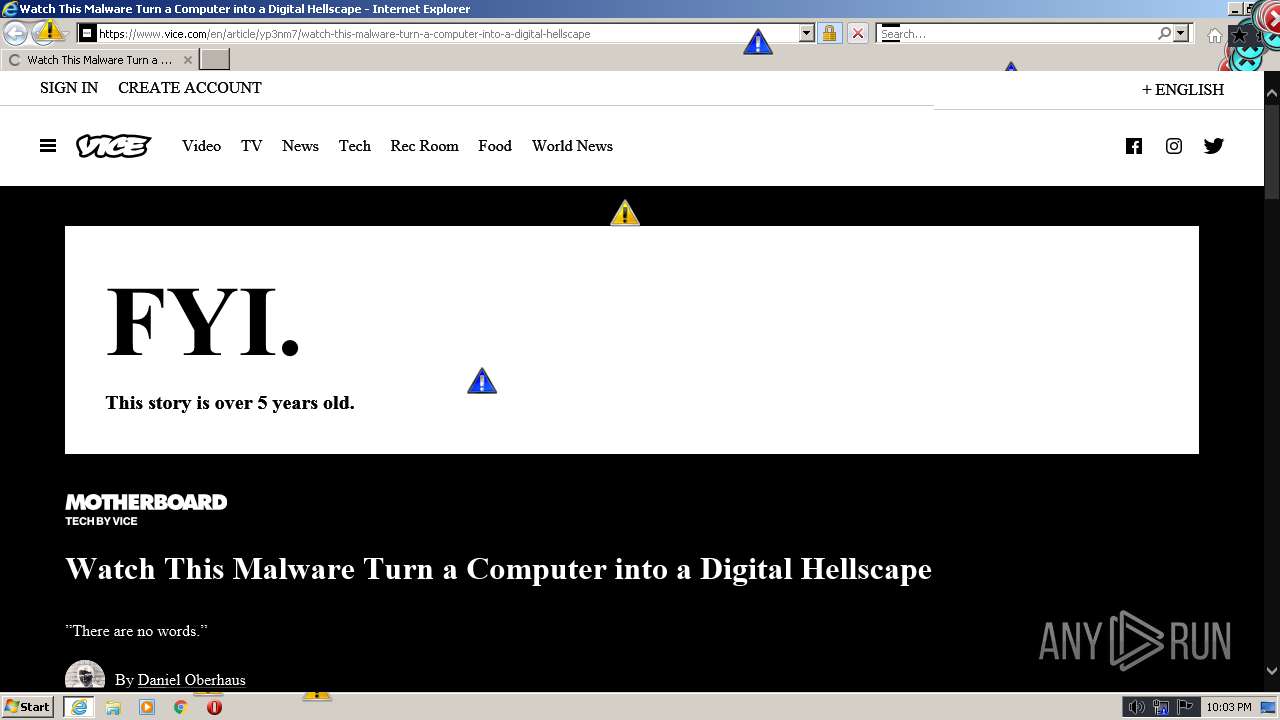The width and height of the screenshot is (1280, 720).
Task: Open the News section
Action: tap(300, 146)
